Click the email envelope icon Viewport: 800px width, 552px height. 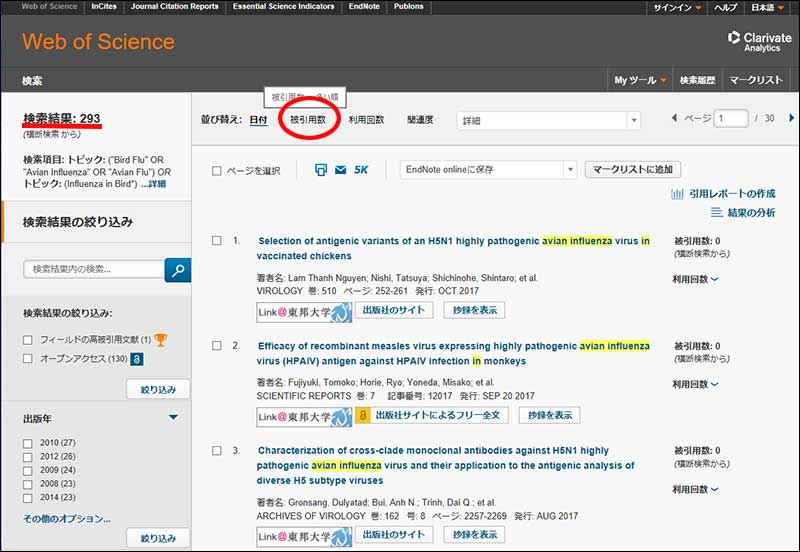[x=340, y=170]
